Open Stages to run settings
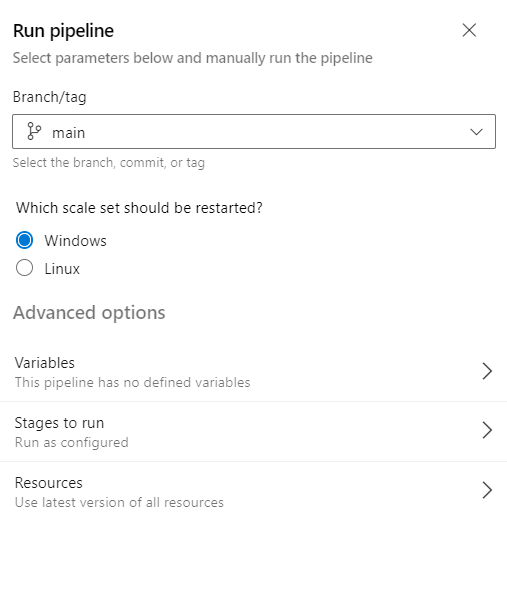The image size is (507, 603). [254, 431]
